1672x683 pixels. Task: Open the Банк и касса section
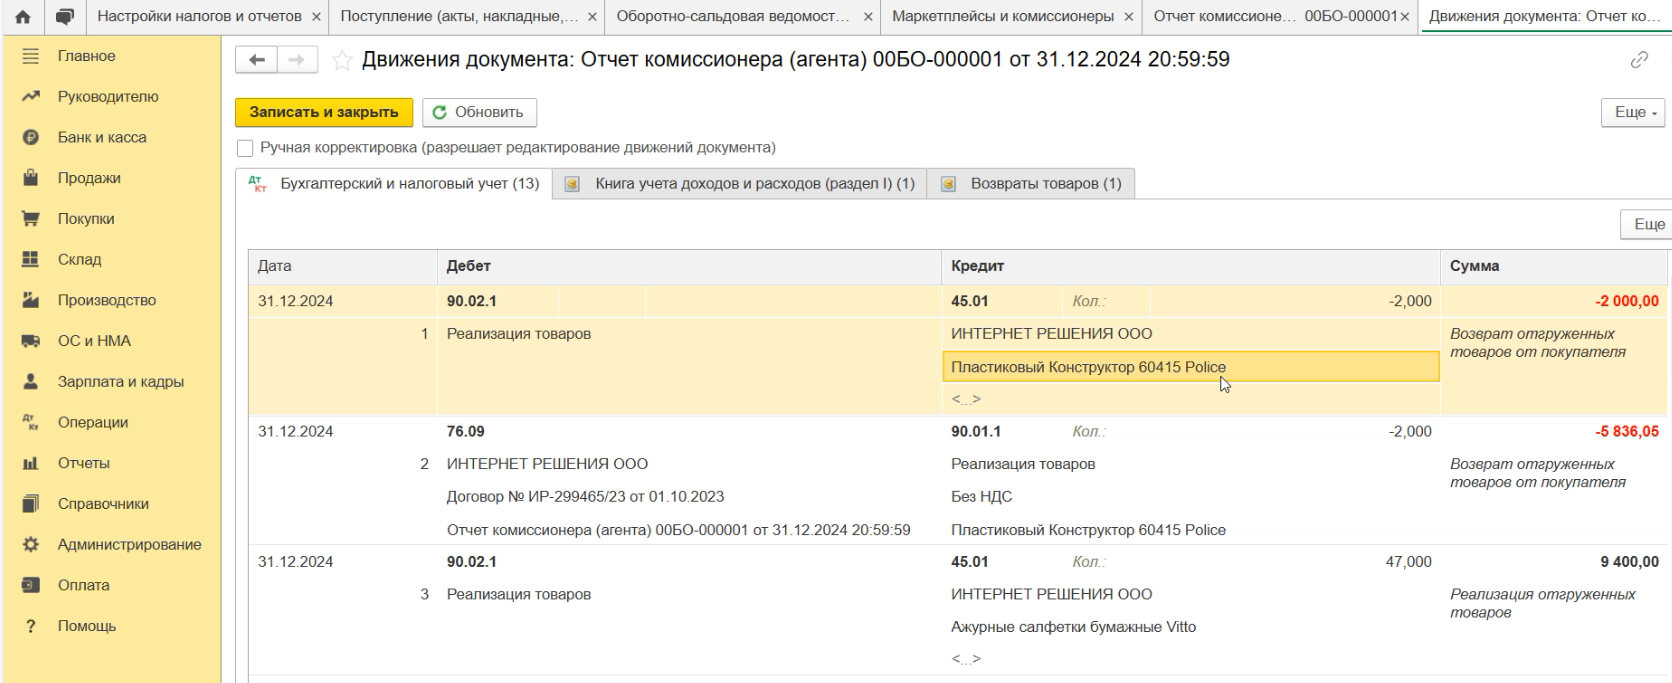101,137
